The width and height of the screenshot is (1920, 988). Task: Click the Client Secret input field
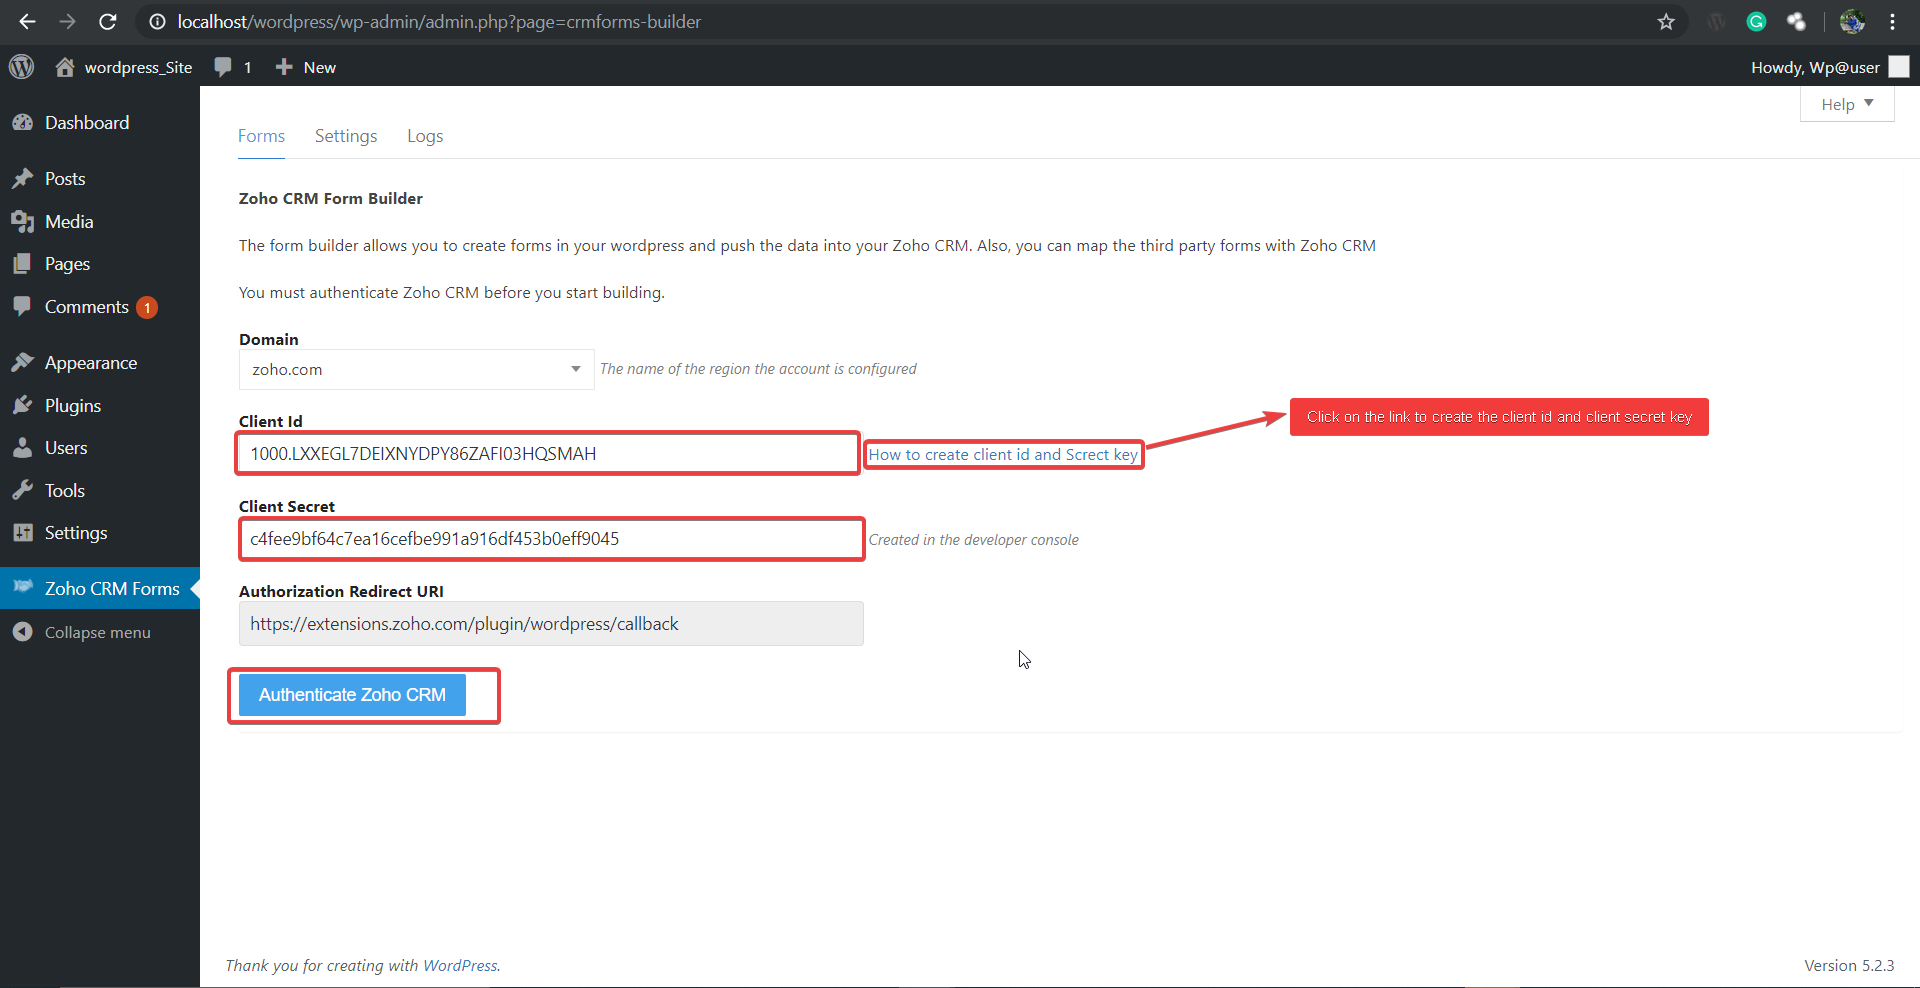(551, 539)
